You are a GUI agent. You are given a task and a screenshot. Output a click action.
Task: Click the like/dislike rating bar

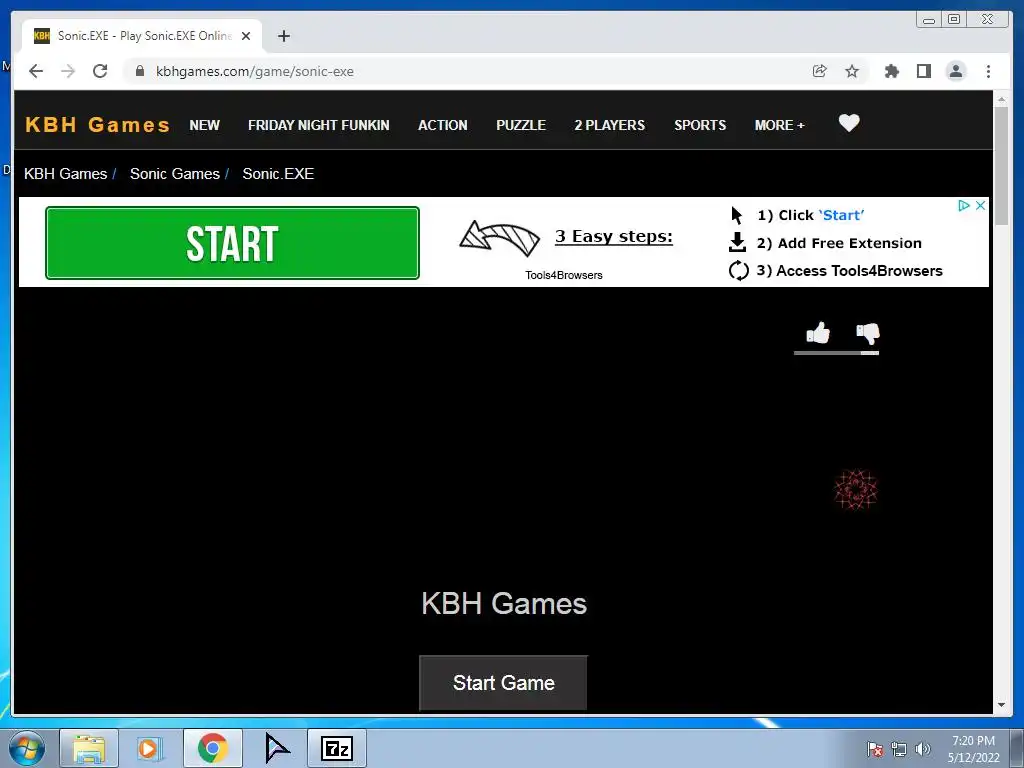(836, 353)
